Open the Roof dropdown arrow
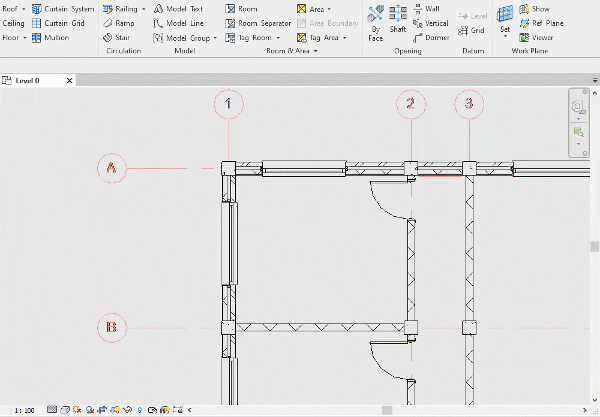Screen dimensions: 600x417 (x=24, y=9)
